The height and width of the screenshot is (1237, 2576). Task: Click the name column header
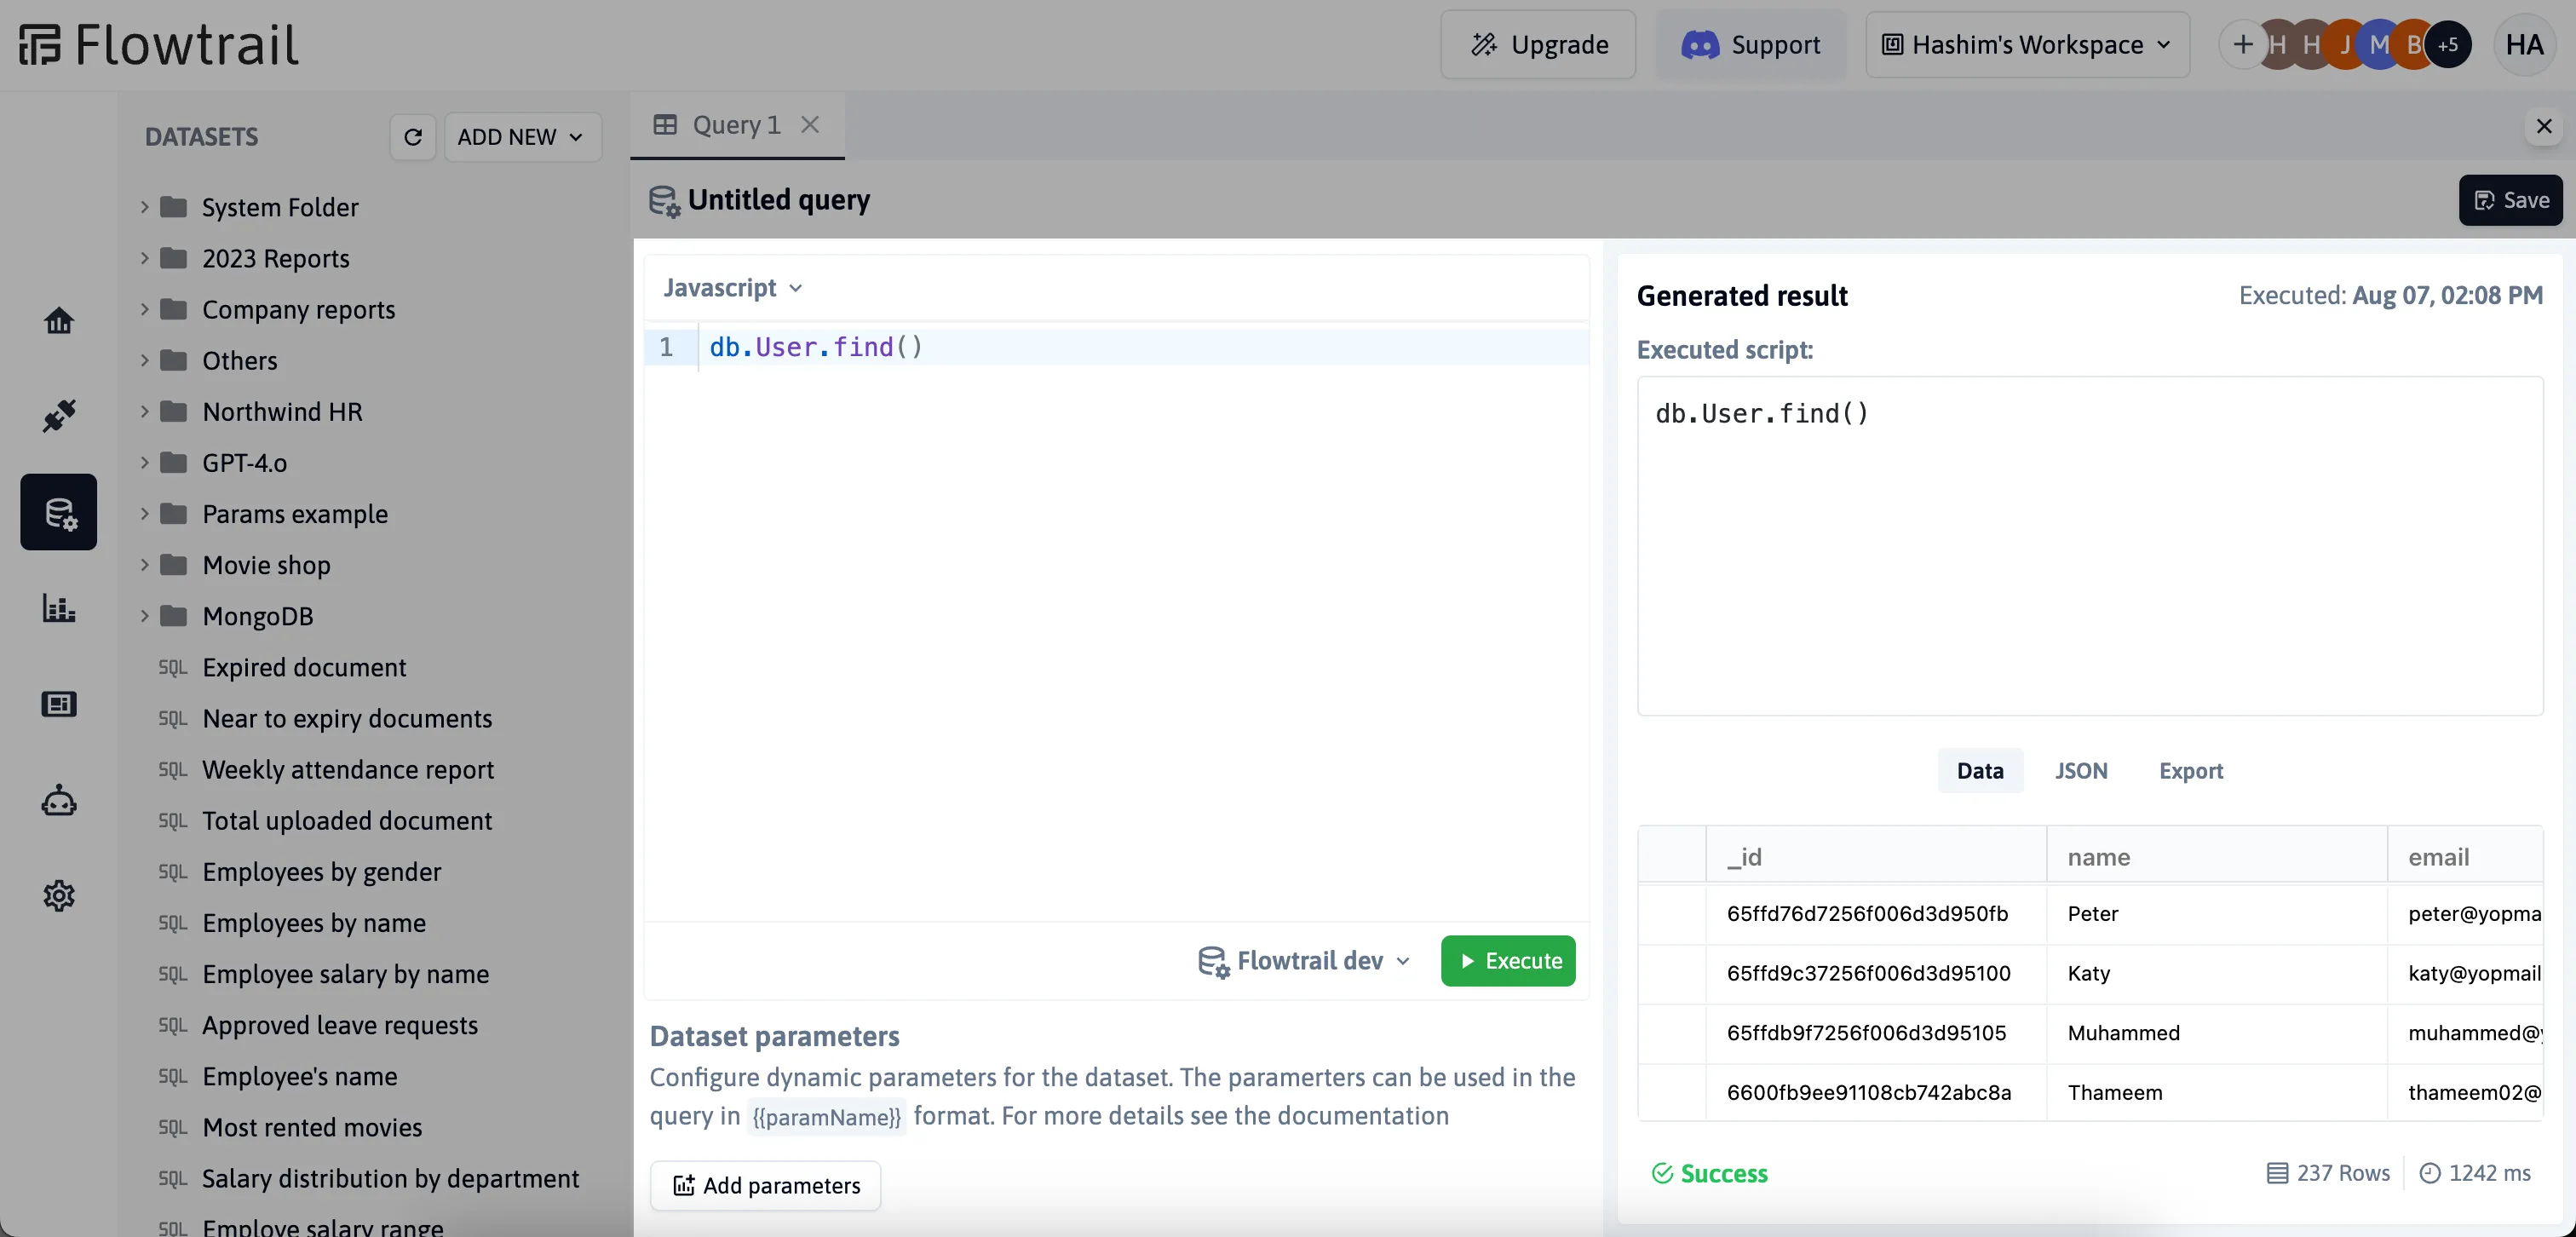pyautogui.click(x=2216, y=856)
